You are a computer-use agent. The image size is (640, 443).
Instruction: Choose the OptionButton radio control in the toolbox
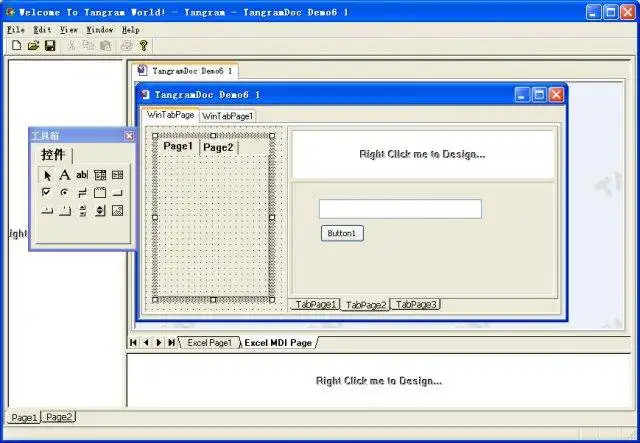(64, 192)
